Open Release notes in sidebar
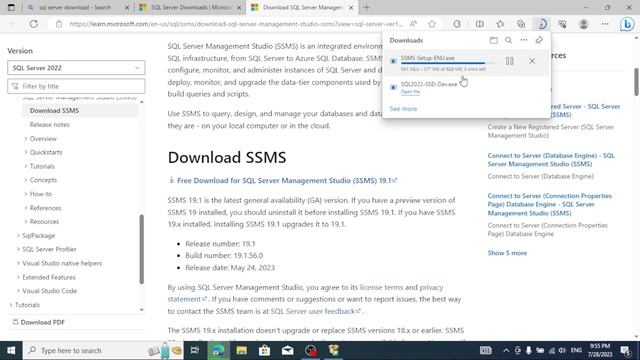The image size is (640, 360). 49,124
